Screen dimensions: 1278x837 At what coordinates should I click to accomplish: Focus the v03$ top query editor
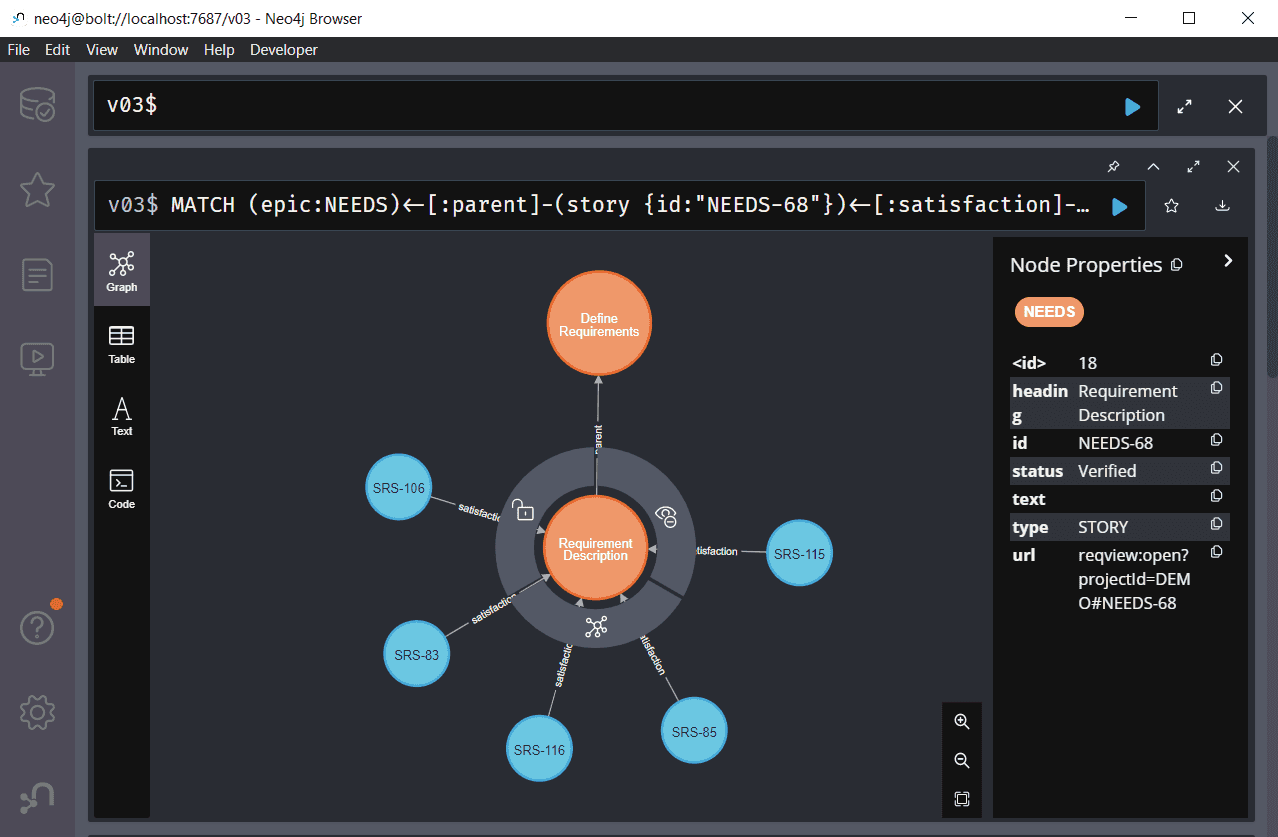(x=626, y=106)
